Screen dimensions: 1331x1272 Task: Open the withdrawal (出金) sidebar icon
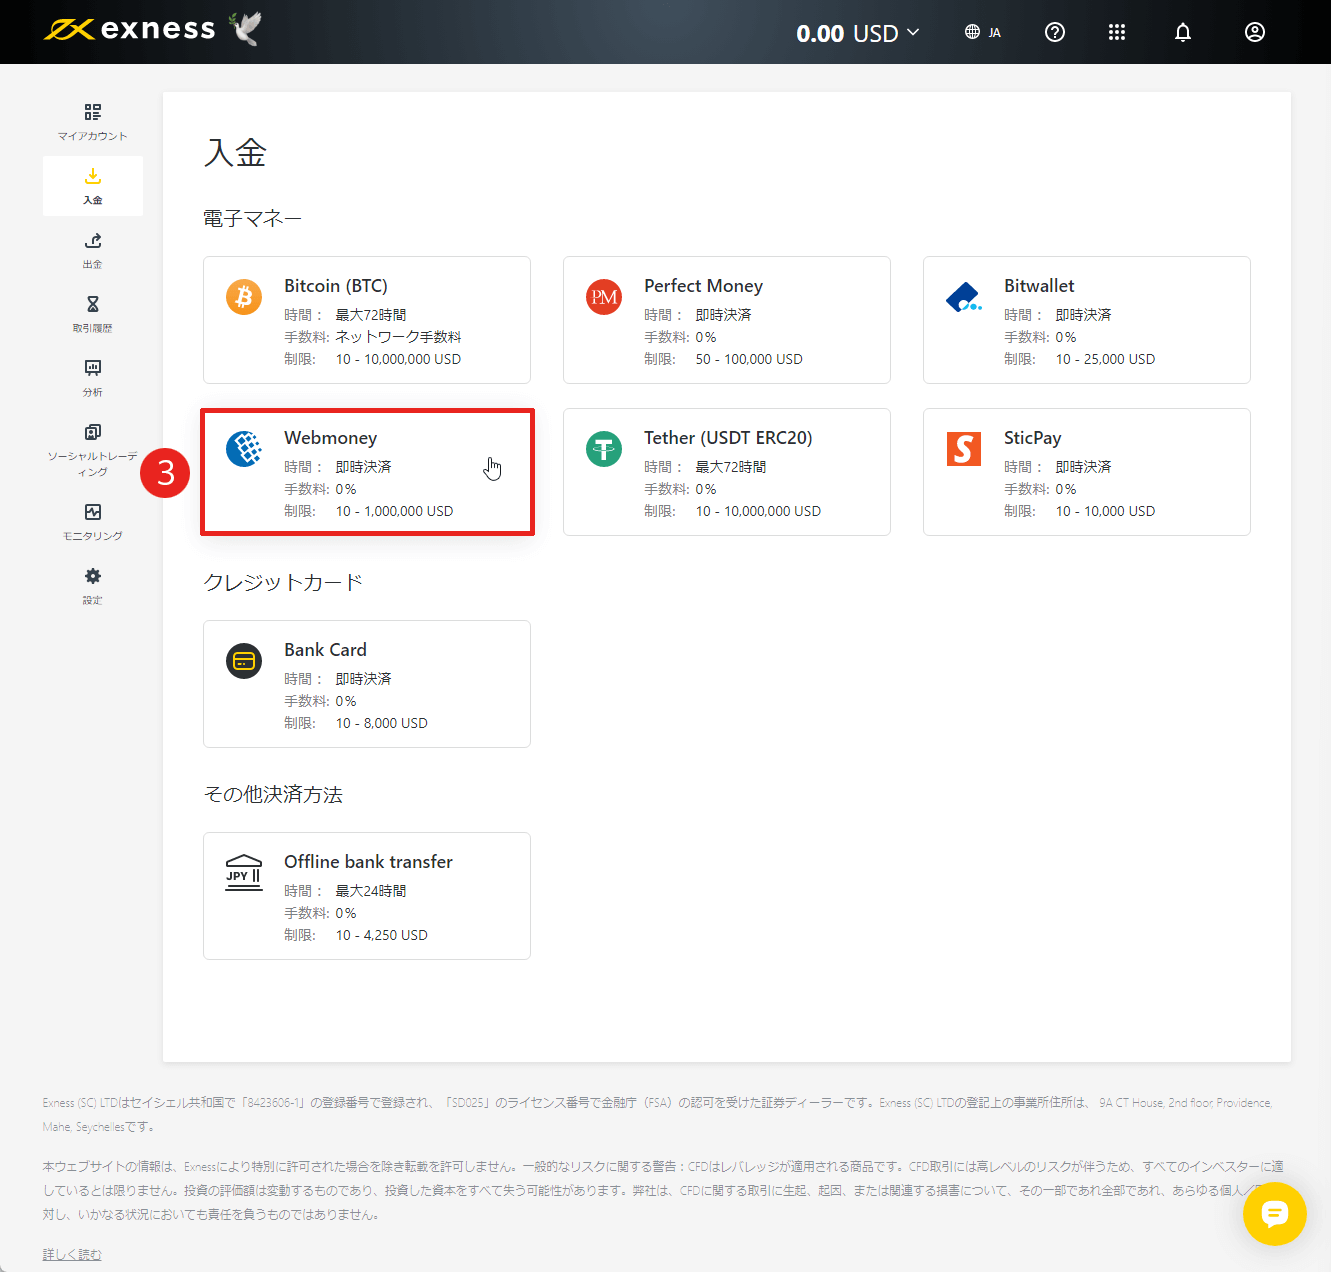(x=92, y=250)
